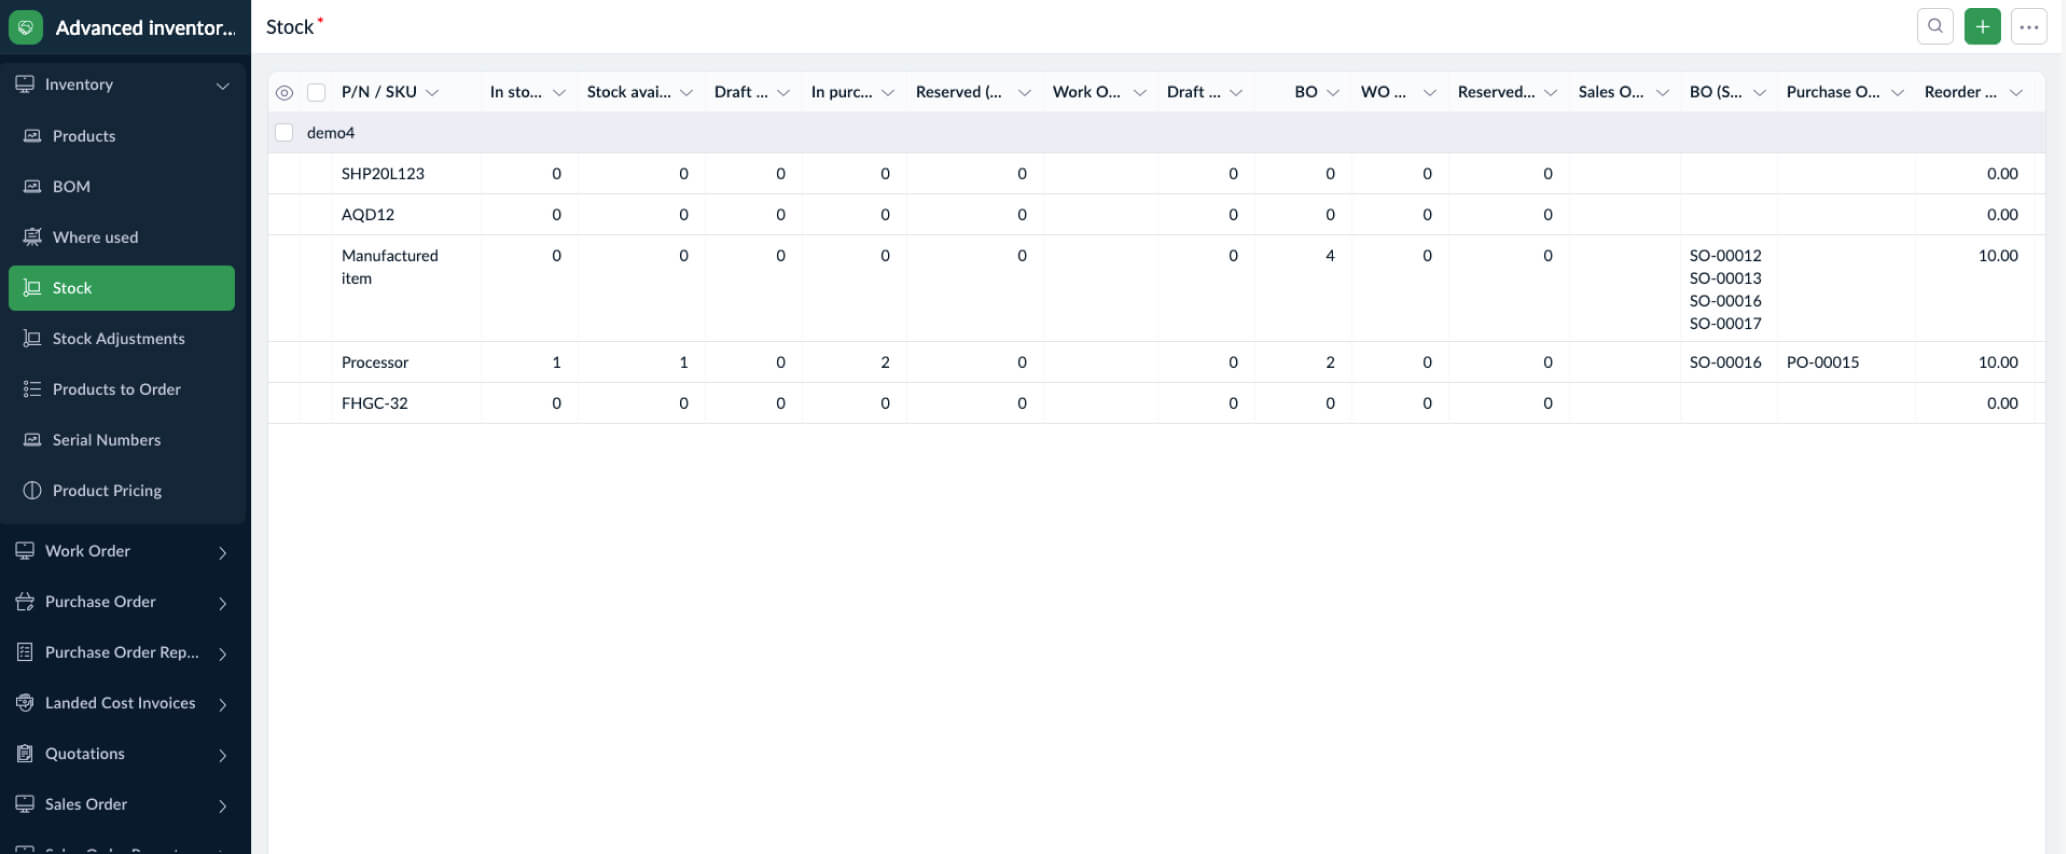Click the Where used sidebar icon
The height and width of the screenshot is (854, 2066).
coord(32,237)
